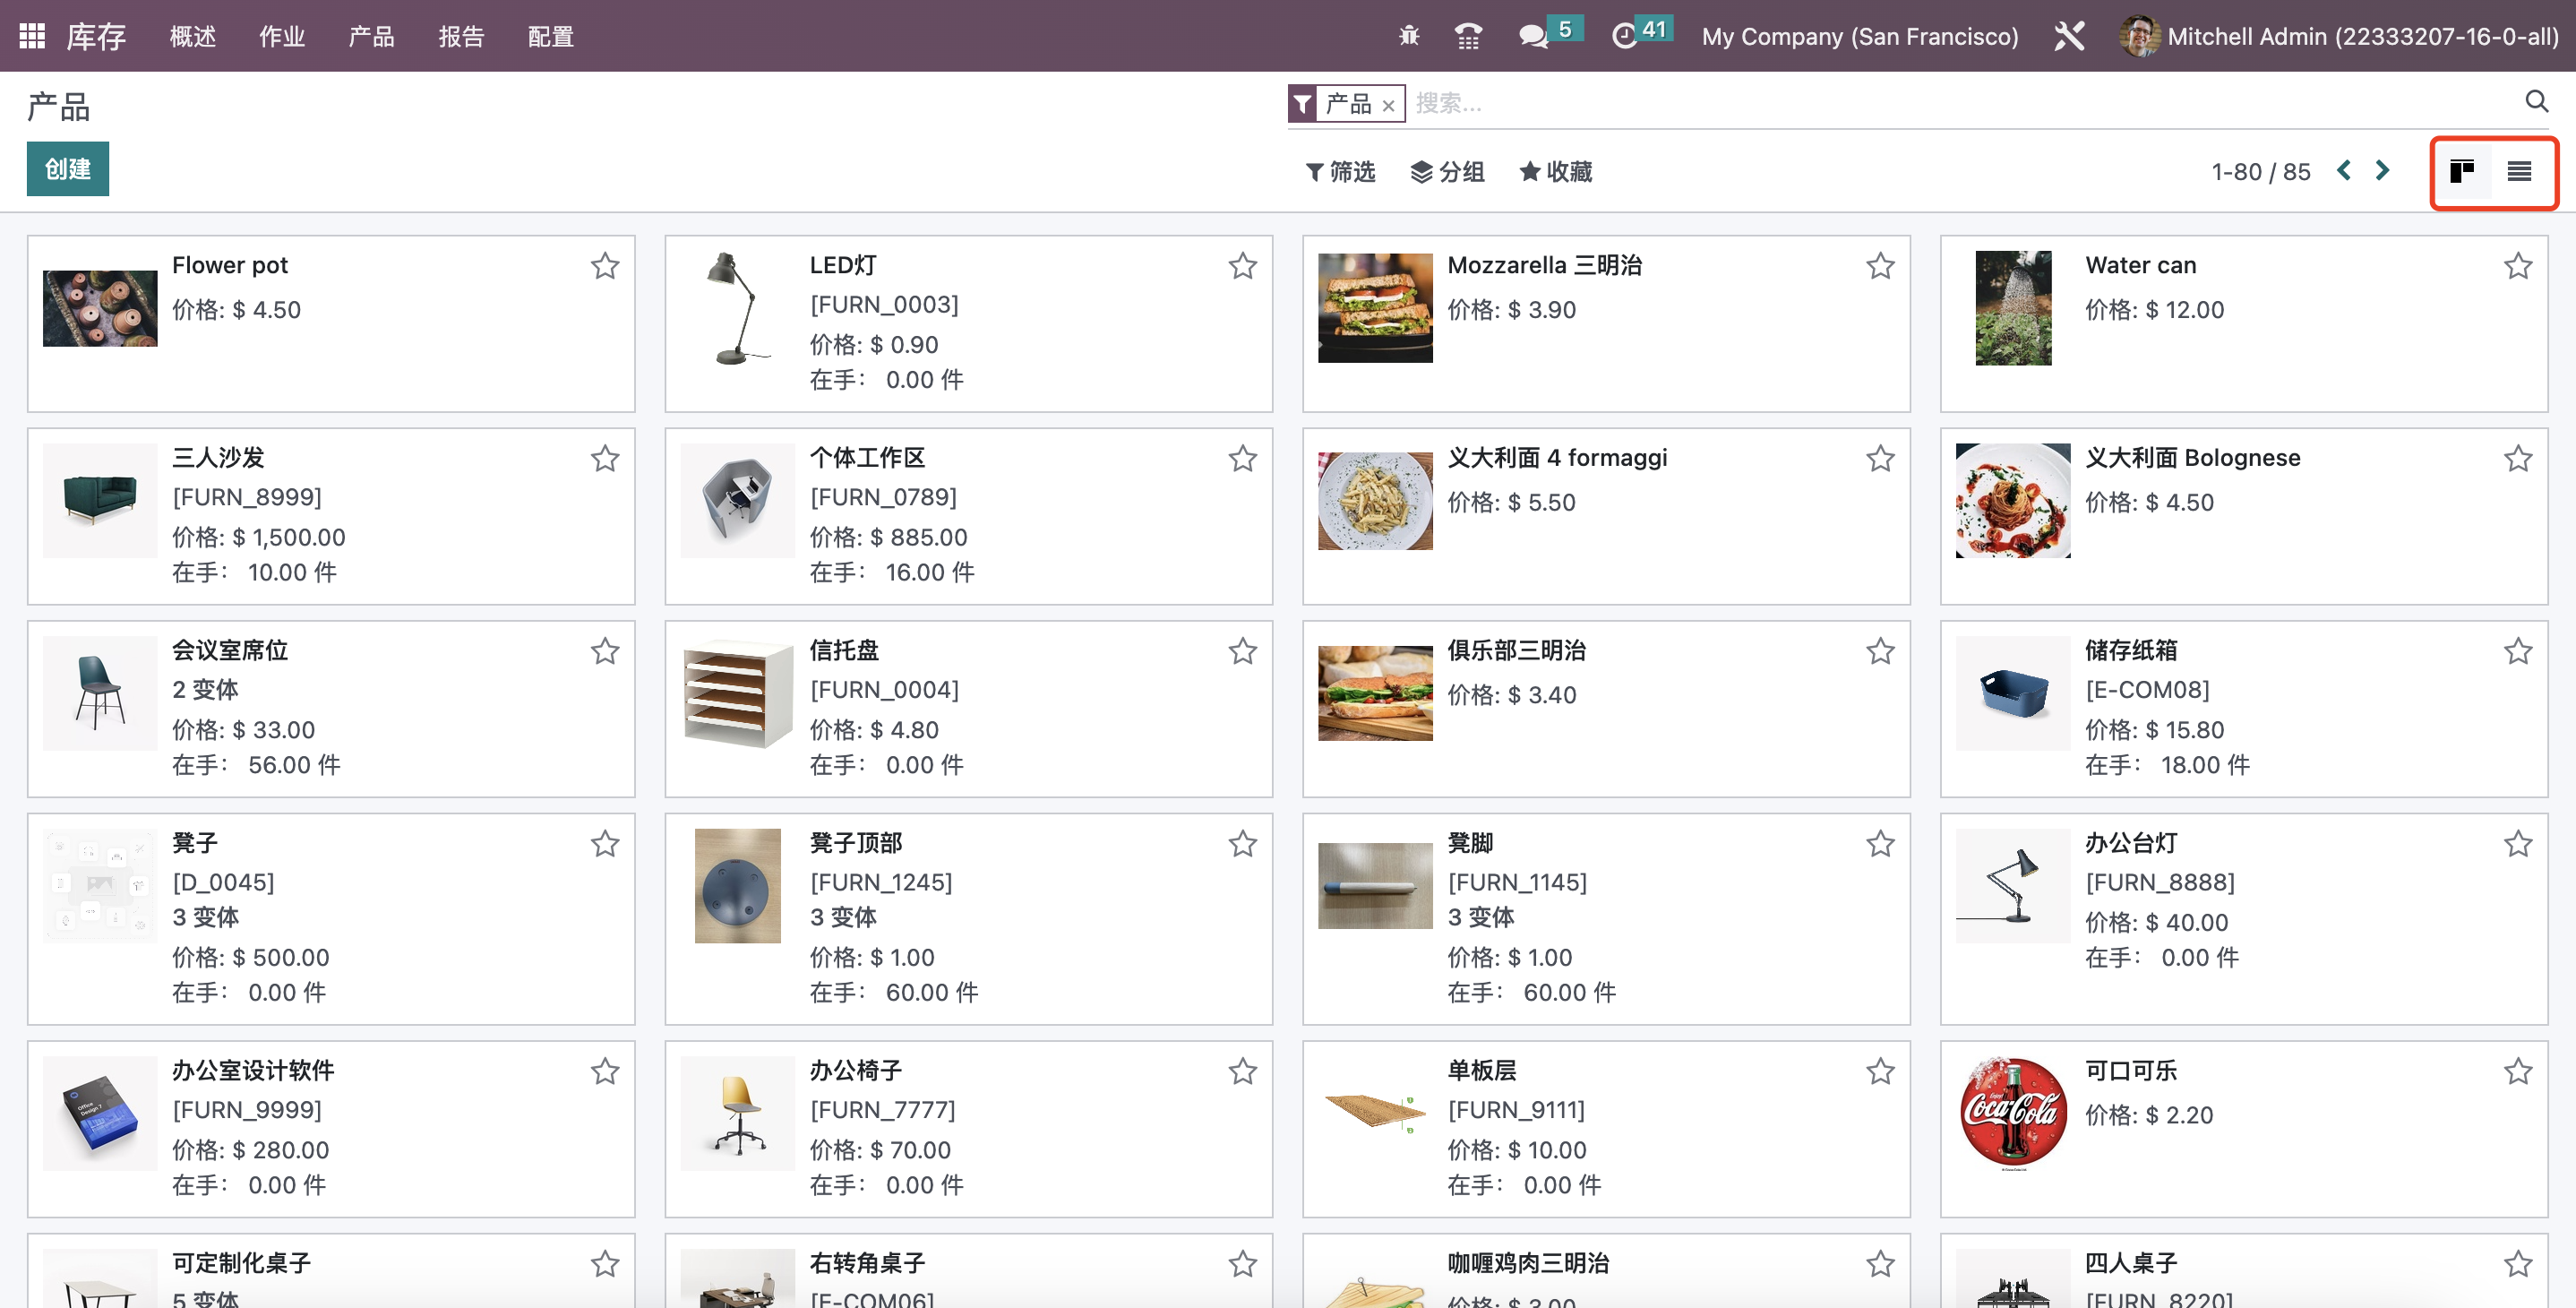Open the 分组 group-by dropdown
The width and height of the screenshot is (2576, 1308).
[x=1447, y=172]
